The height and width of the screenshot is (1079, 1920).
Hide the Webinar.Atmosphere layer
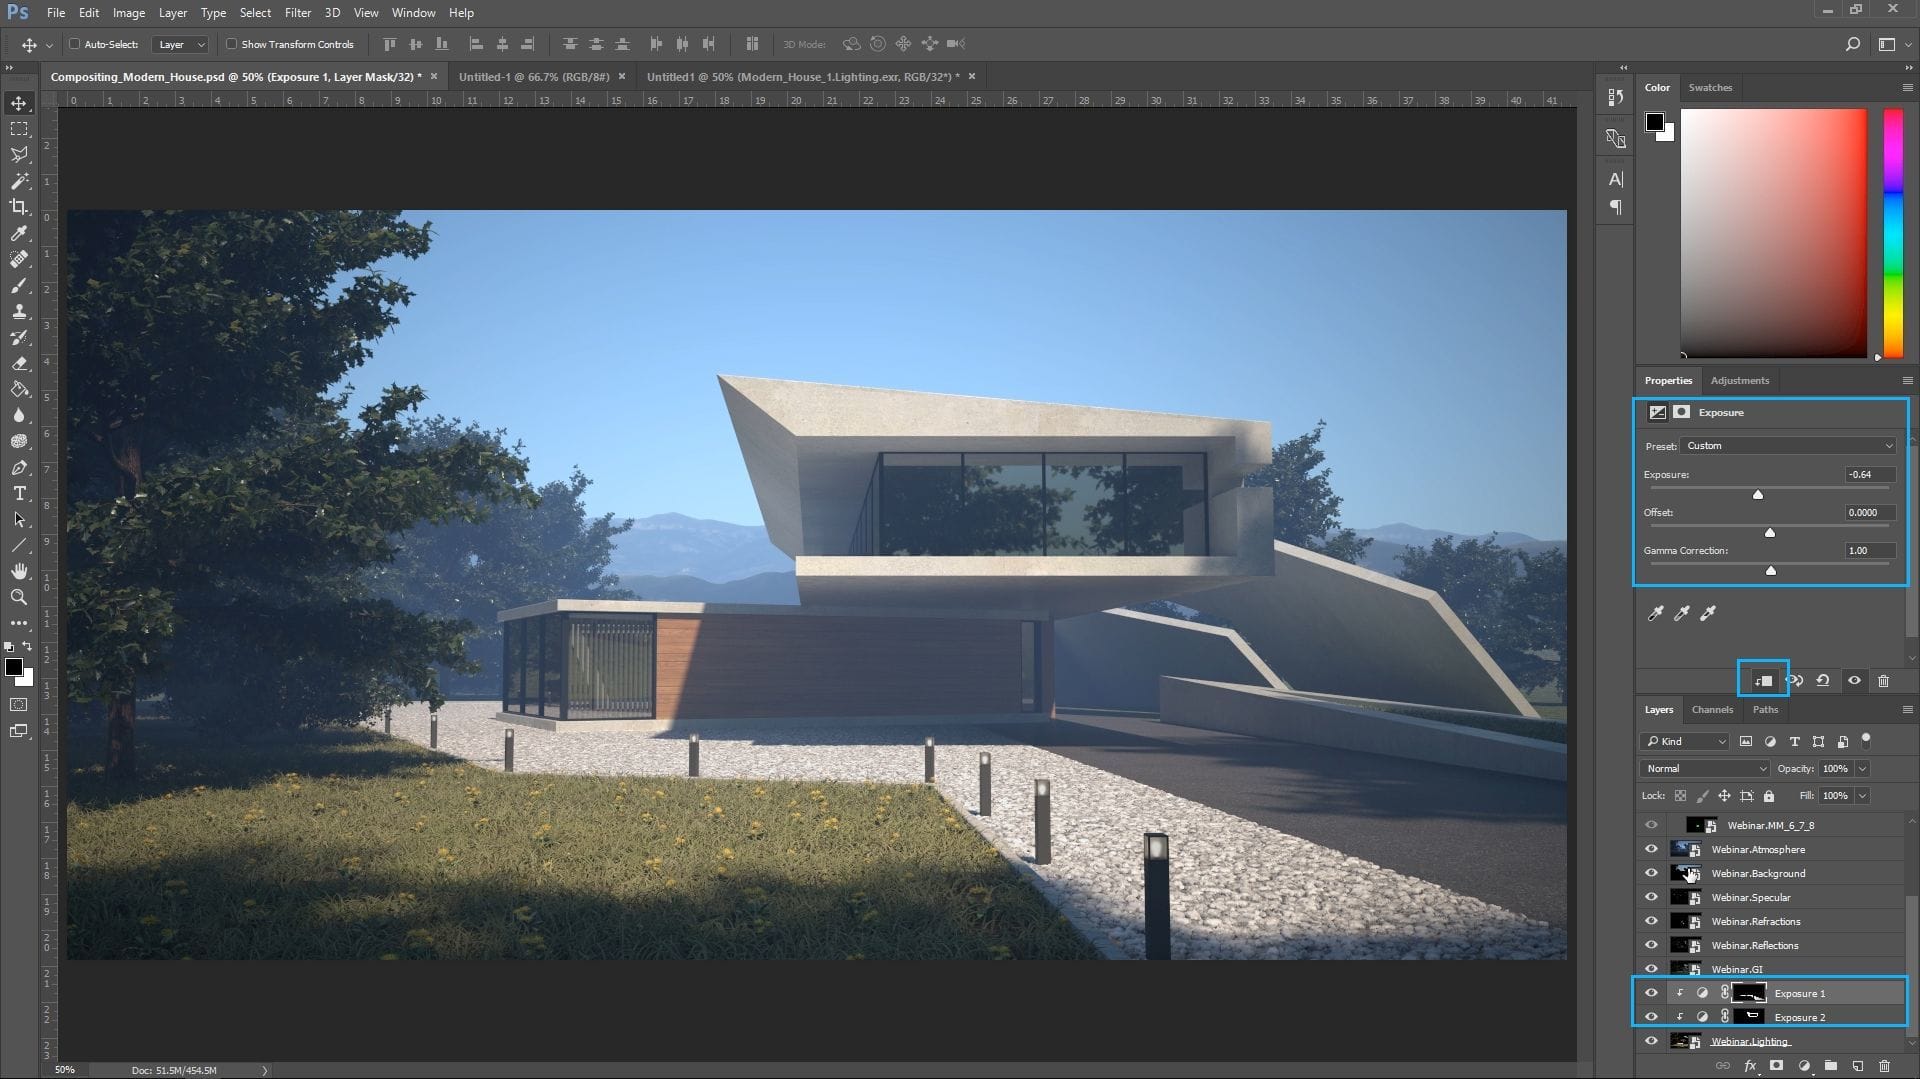point(1651,849)
